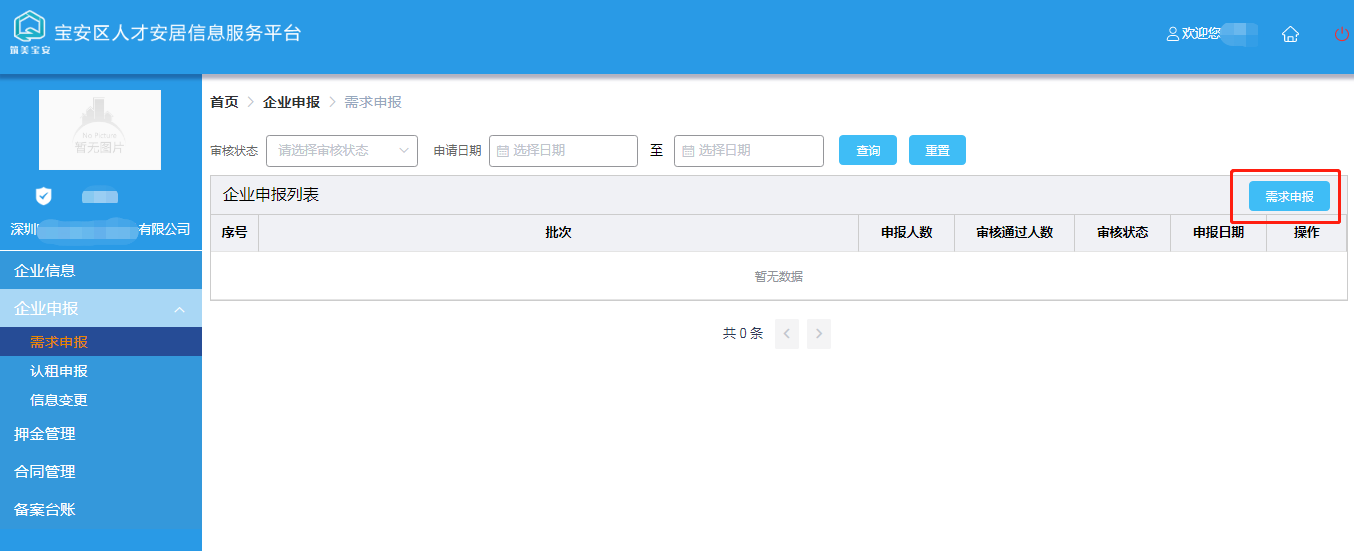
Task: Click the 首页 breadcrumb link
Action: point(224,102)
